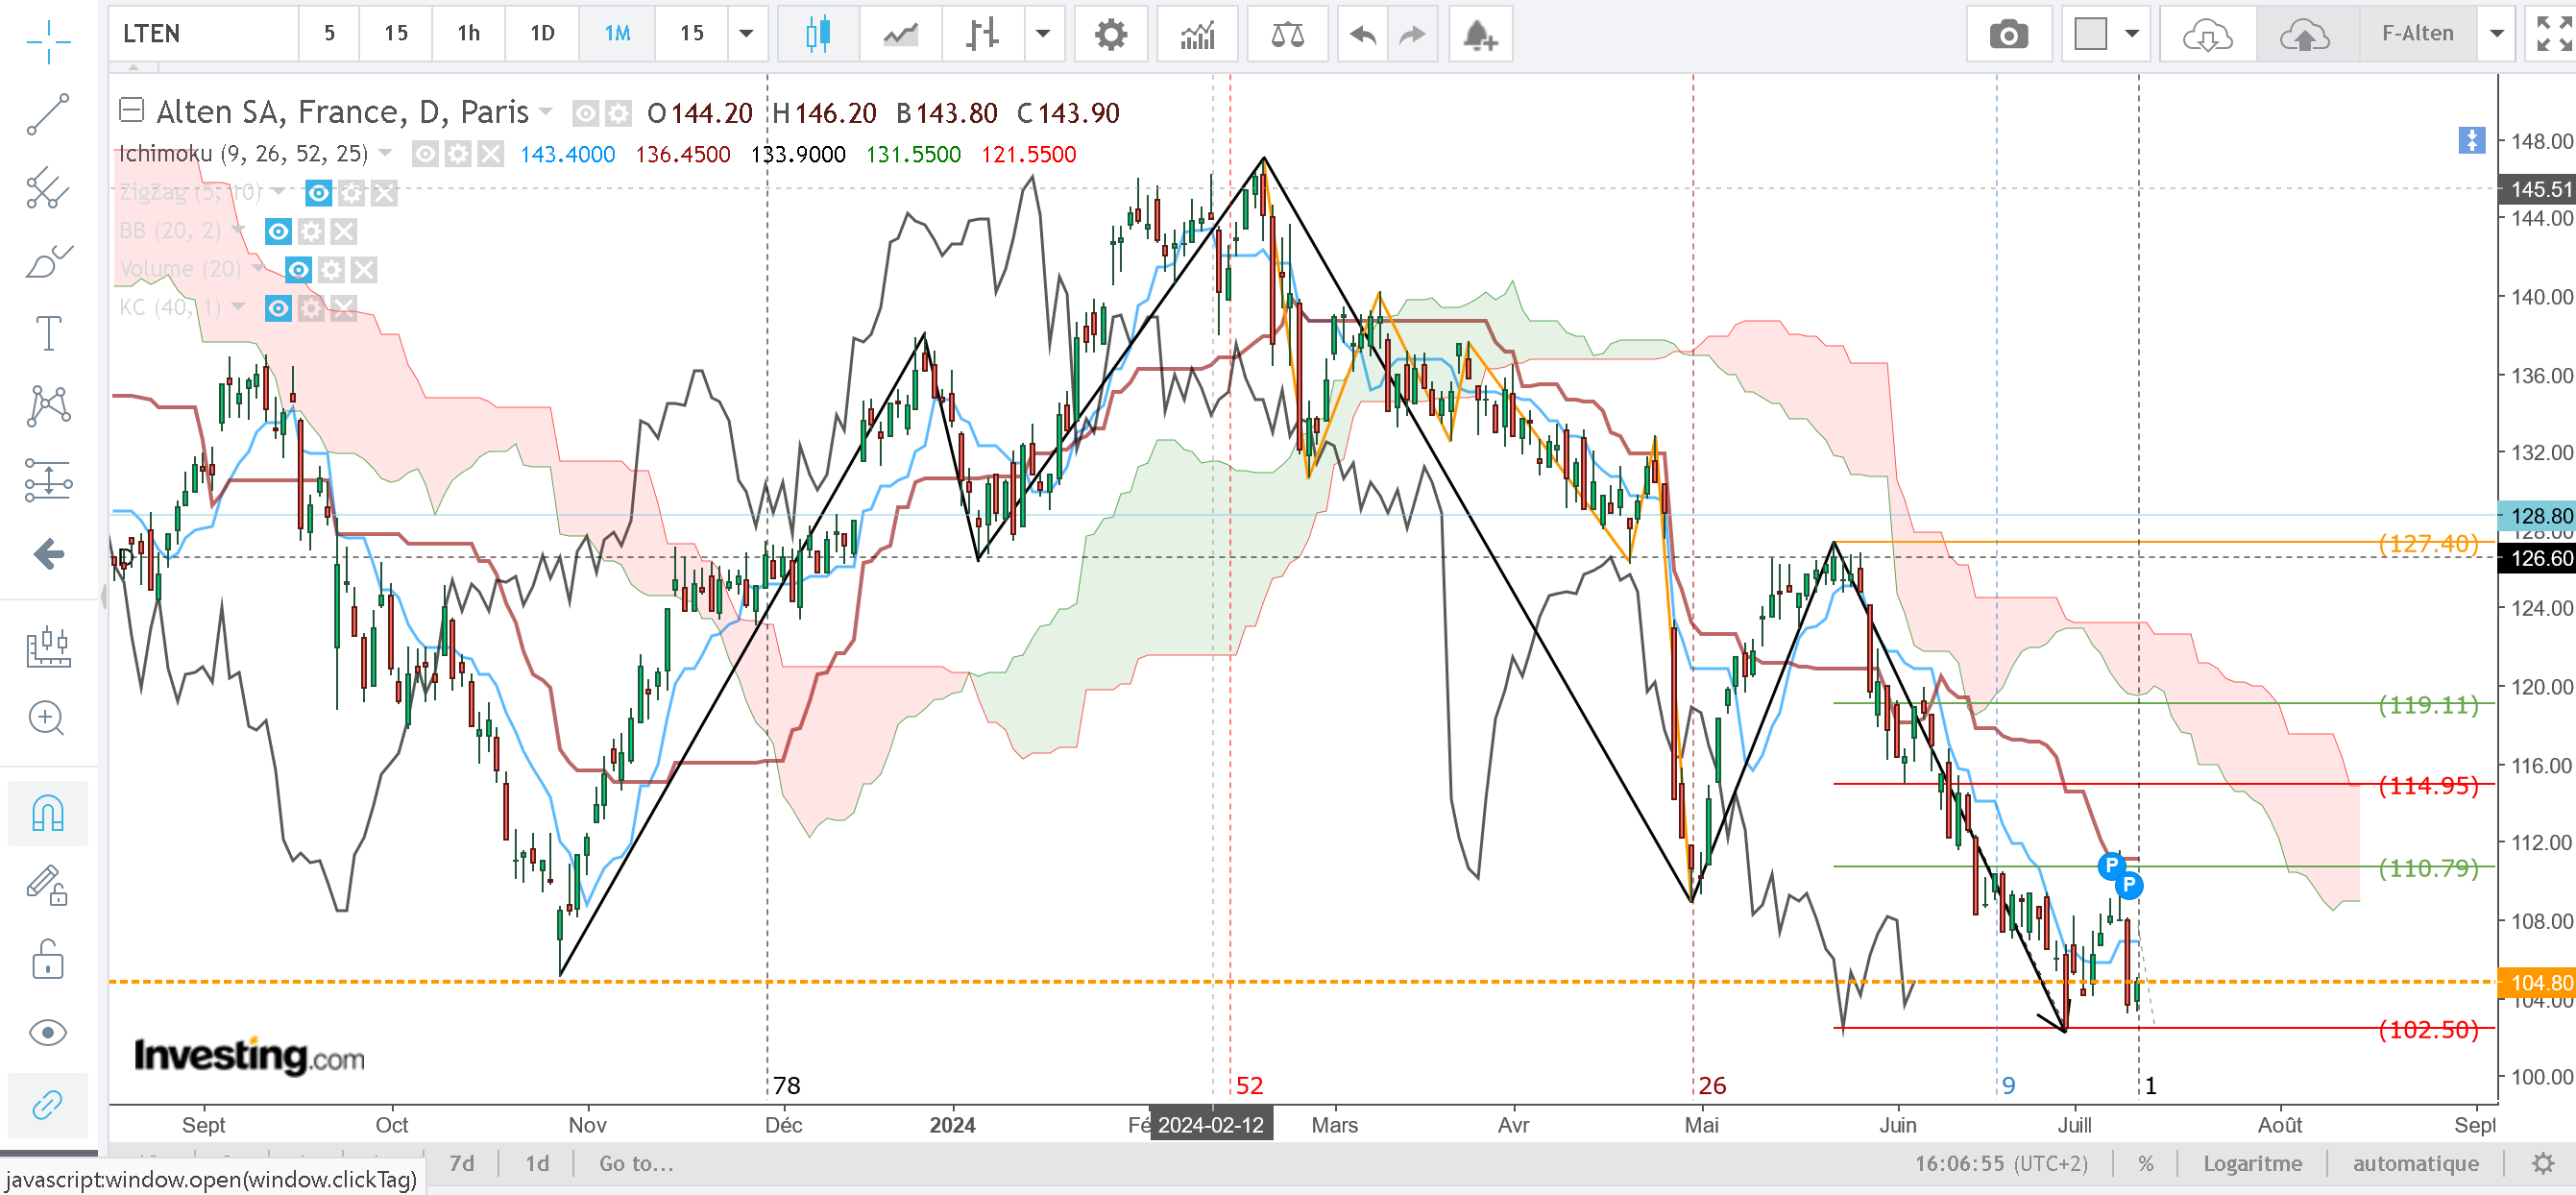Select the 5 minute timeframe
This screenshot has width=2576, height=1195.
[x=329, y=34]
